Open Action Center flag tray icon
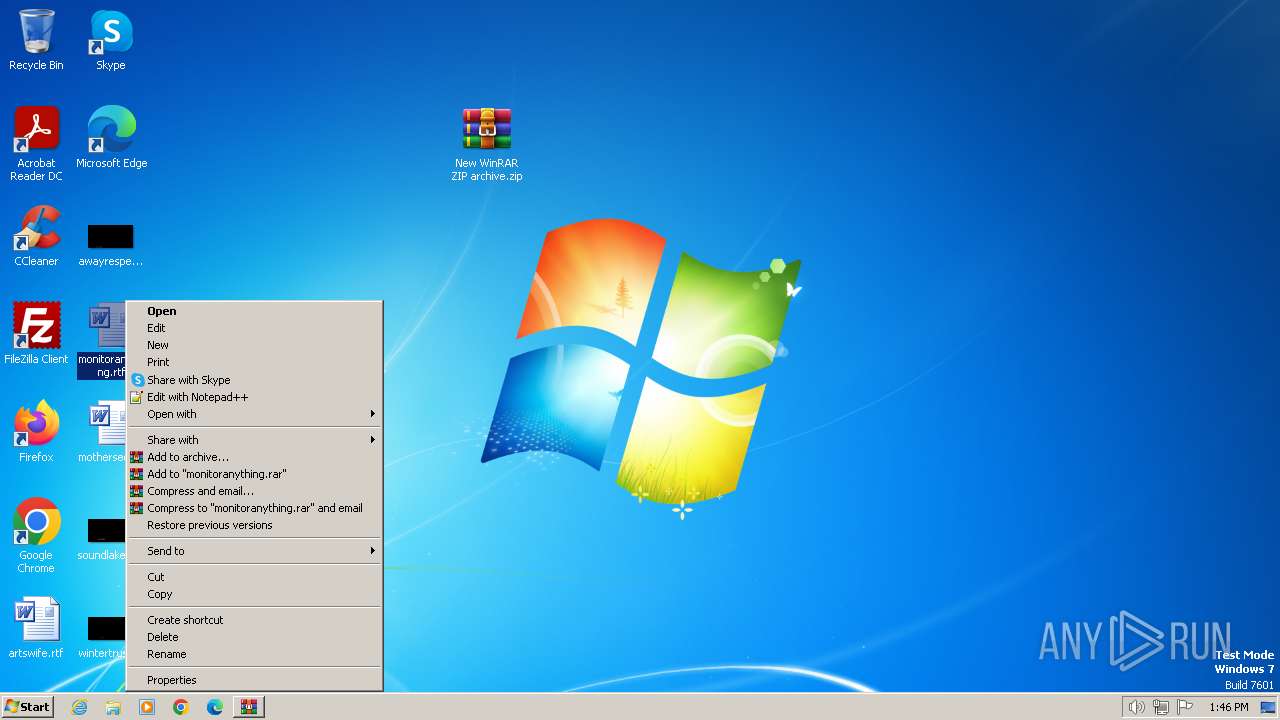This screenshot has width=1280, height=720. pos(1186,707)
